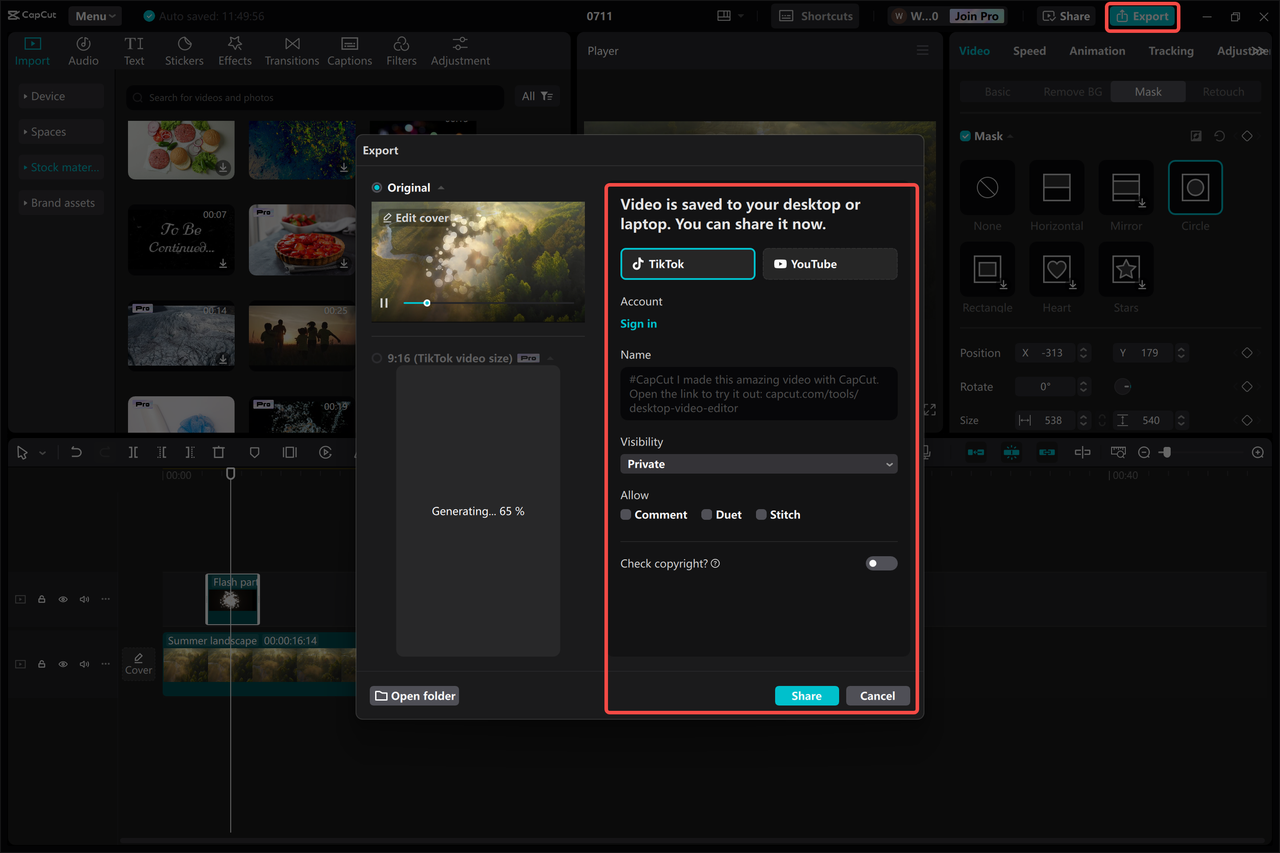
Task: Select the None mask option
Action: 987,188
